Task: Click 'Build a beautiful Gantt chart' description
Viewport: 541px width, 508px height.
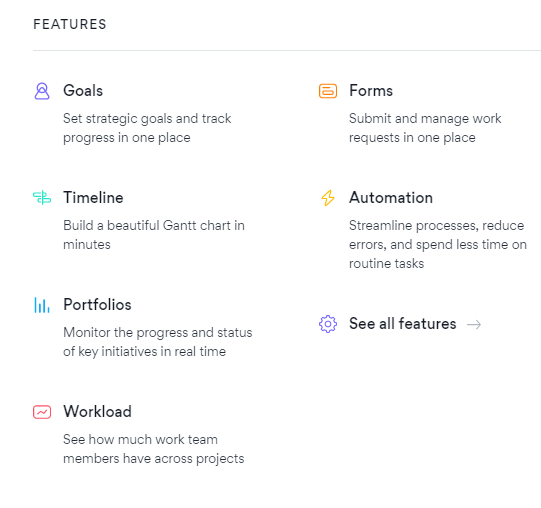Action: [154, 235]
